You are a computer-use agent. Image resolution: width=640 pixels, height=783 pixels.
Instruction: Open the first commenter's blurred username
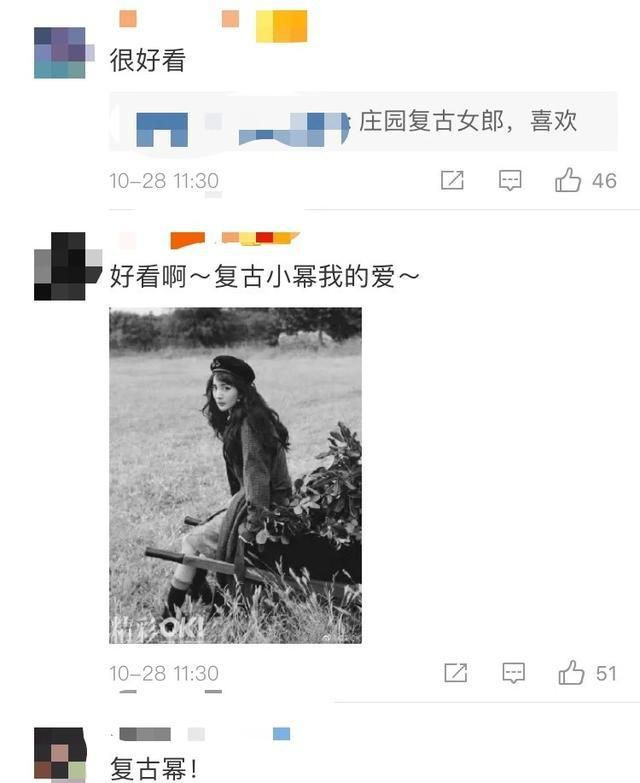pyautogui.click(x=179, y=19)
